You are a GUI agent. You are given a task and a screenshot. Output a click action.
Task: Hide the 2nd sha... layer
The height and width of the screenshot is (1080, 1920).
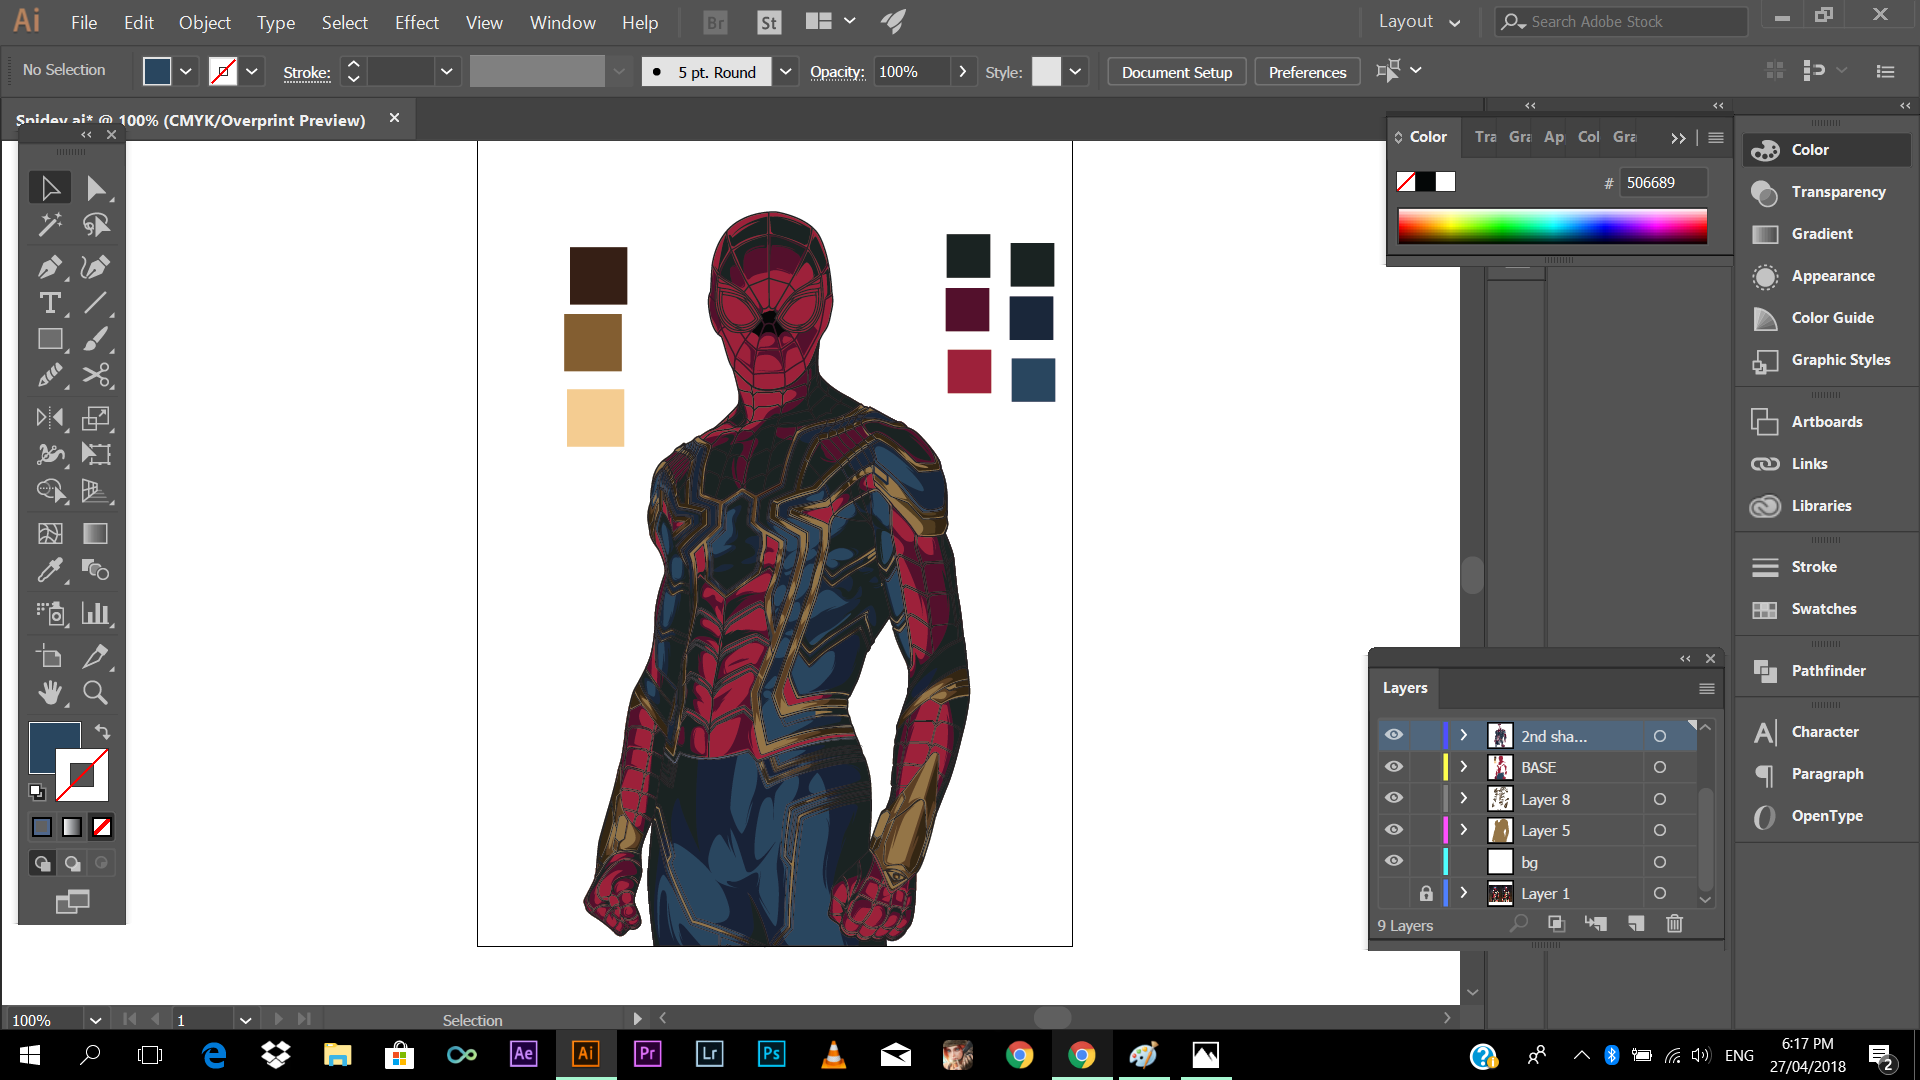coord(1394,735)
